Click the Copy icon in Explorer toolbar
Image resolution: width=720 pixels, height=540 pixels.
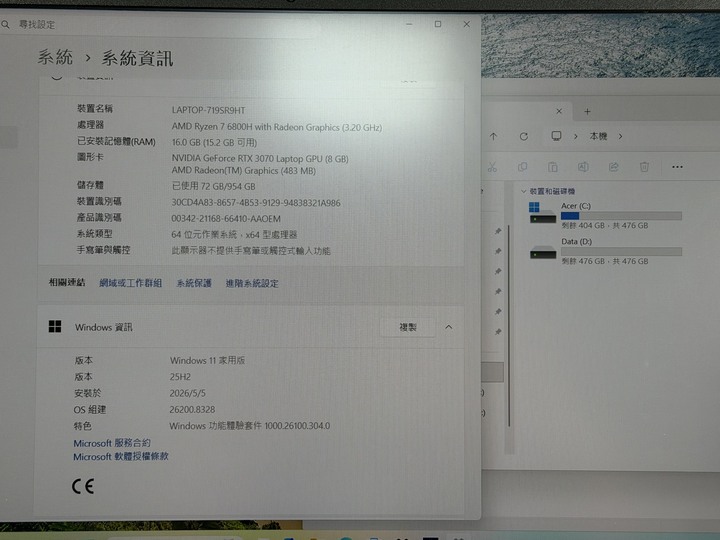(522, 167)
